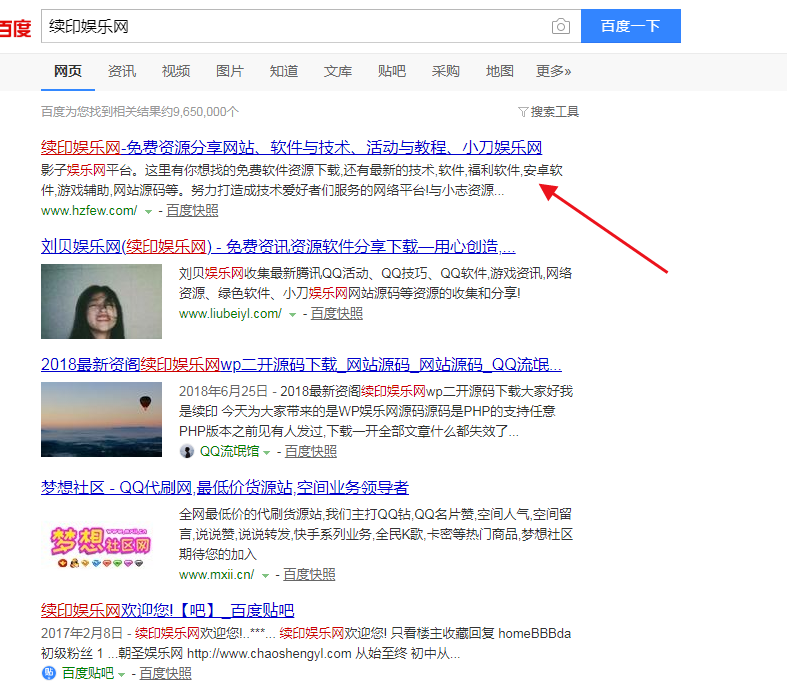The width and height of the screenshot is (787, 695).
Task: Click the 百度贴吧 source name
Action: pos(88,673)
